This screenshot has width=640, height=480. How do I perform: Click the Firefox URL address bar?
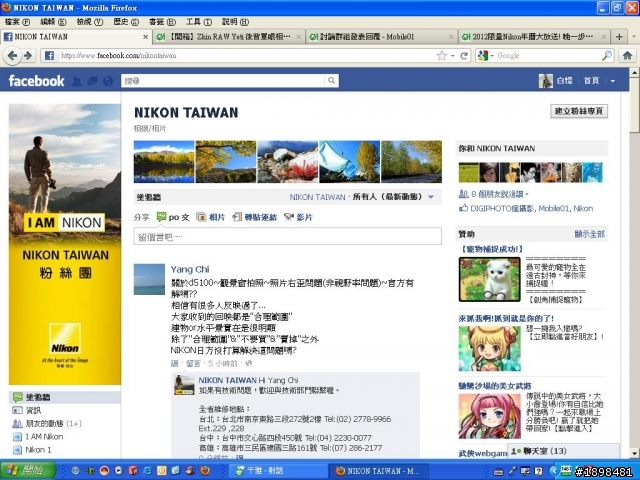point(246,56)
